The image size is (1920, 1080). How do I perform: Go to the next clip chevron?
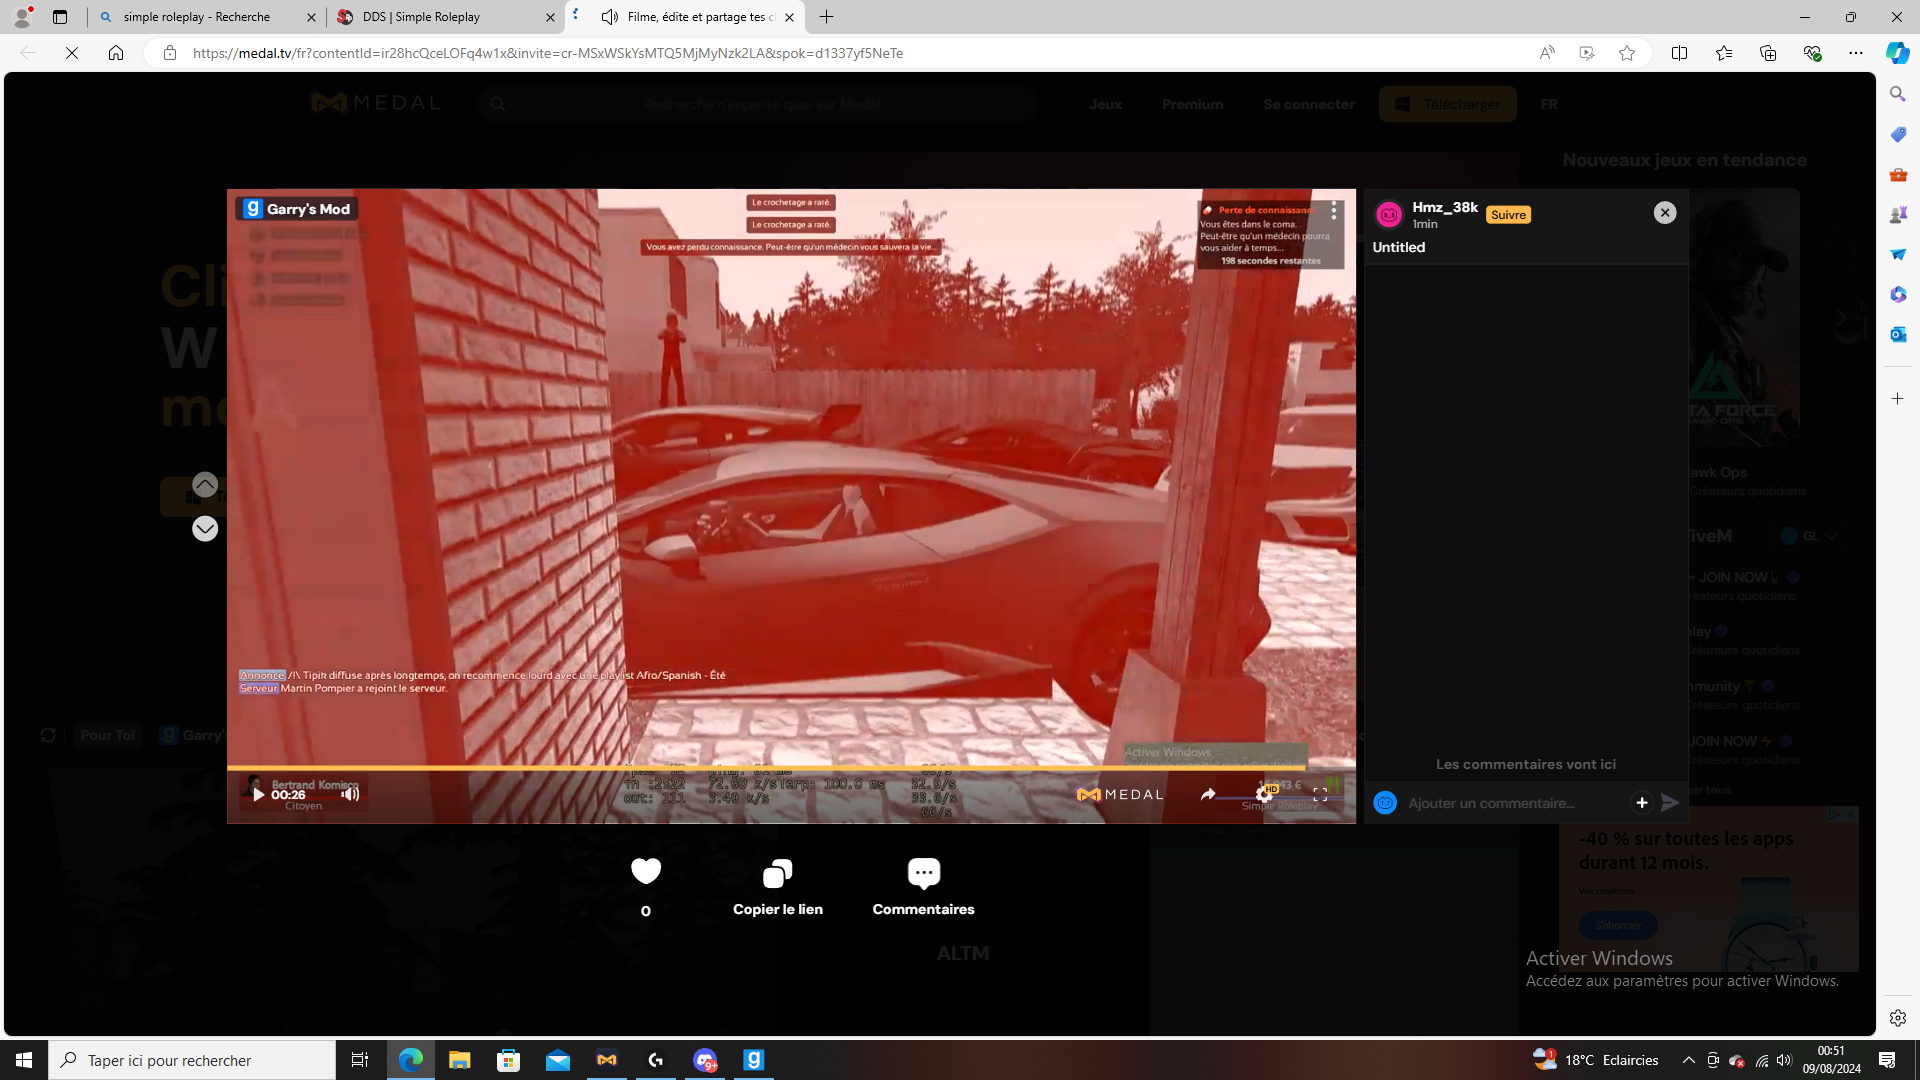pos(205,529)
